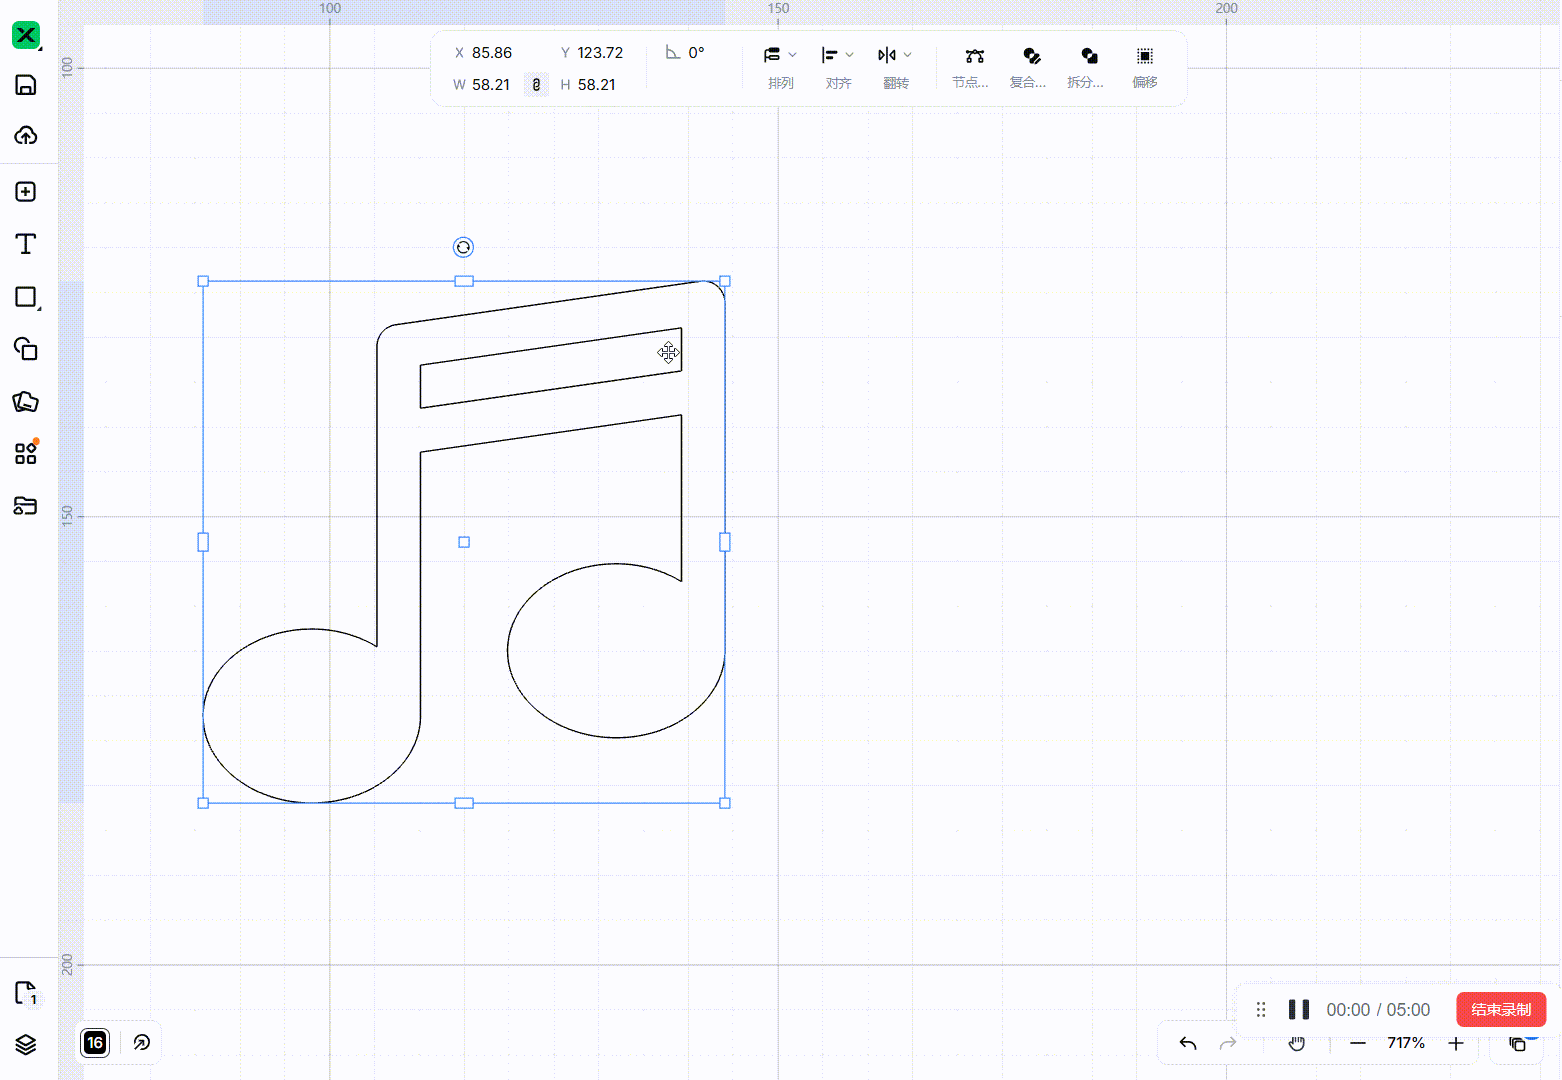Toggle the aspect ratio lock
1562x1080 pixels.
coord(536,85)
